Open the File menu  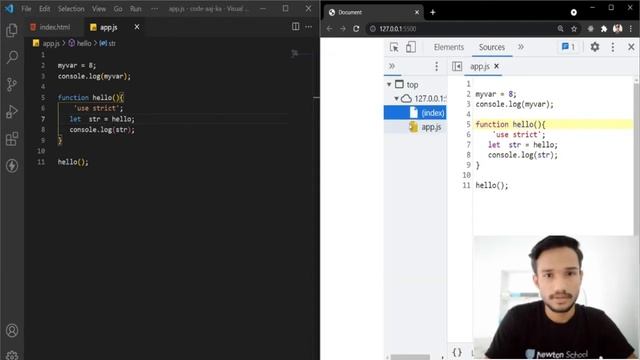pyautogui.click(x=26, y=9)
